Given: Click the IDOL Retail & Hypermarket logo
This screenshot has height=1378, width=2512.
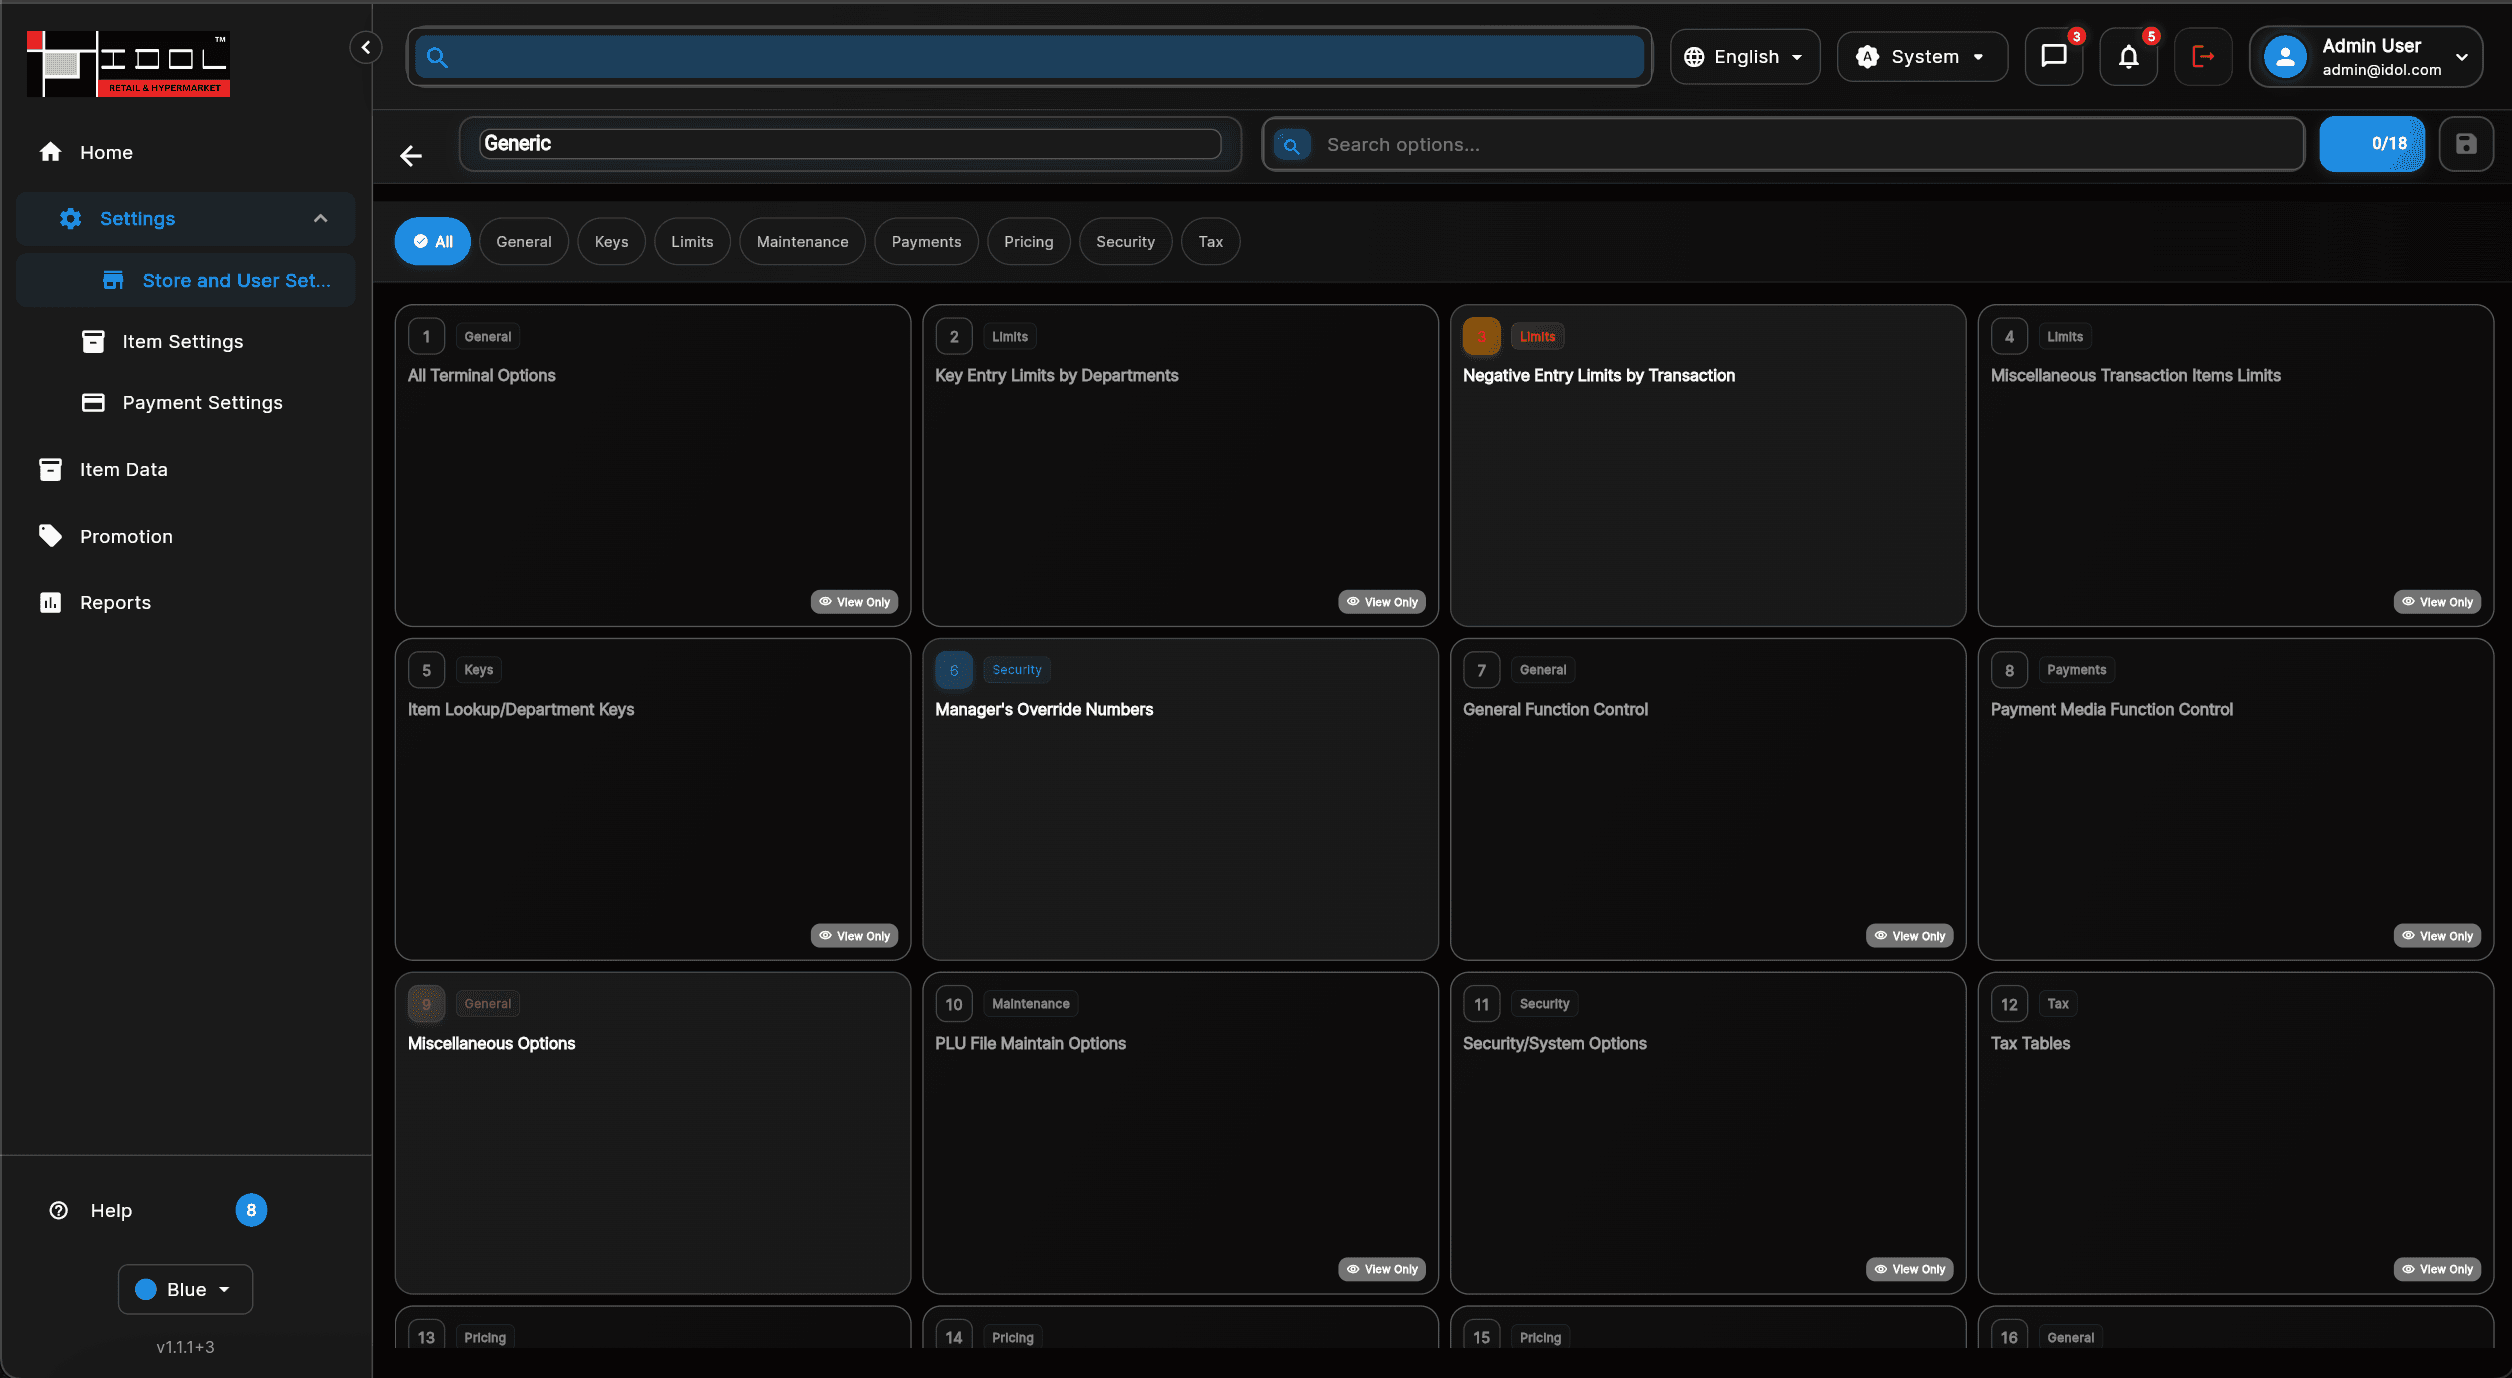Looking at the screenshot, I should point(128,64).
